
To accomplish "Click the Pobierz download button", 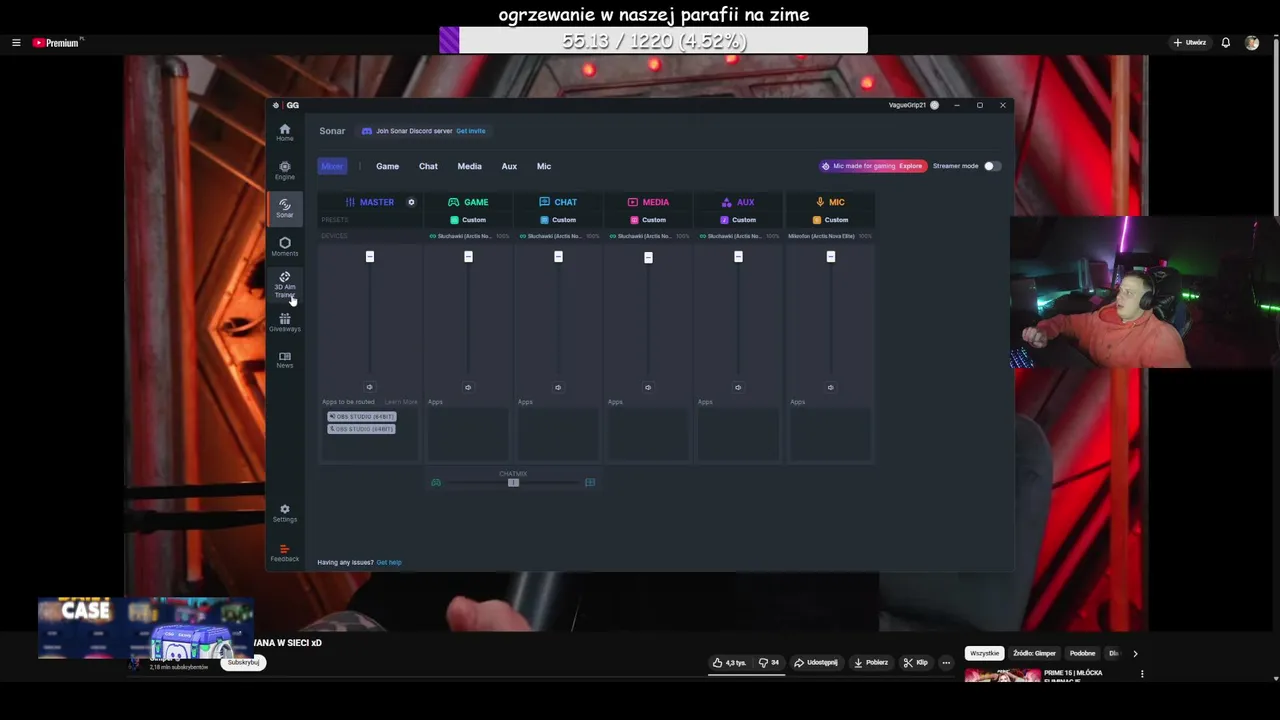I will pyautogui.click(x=871, y=662).
